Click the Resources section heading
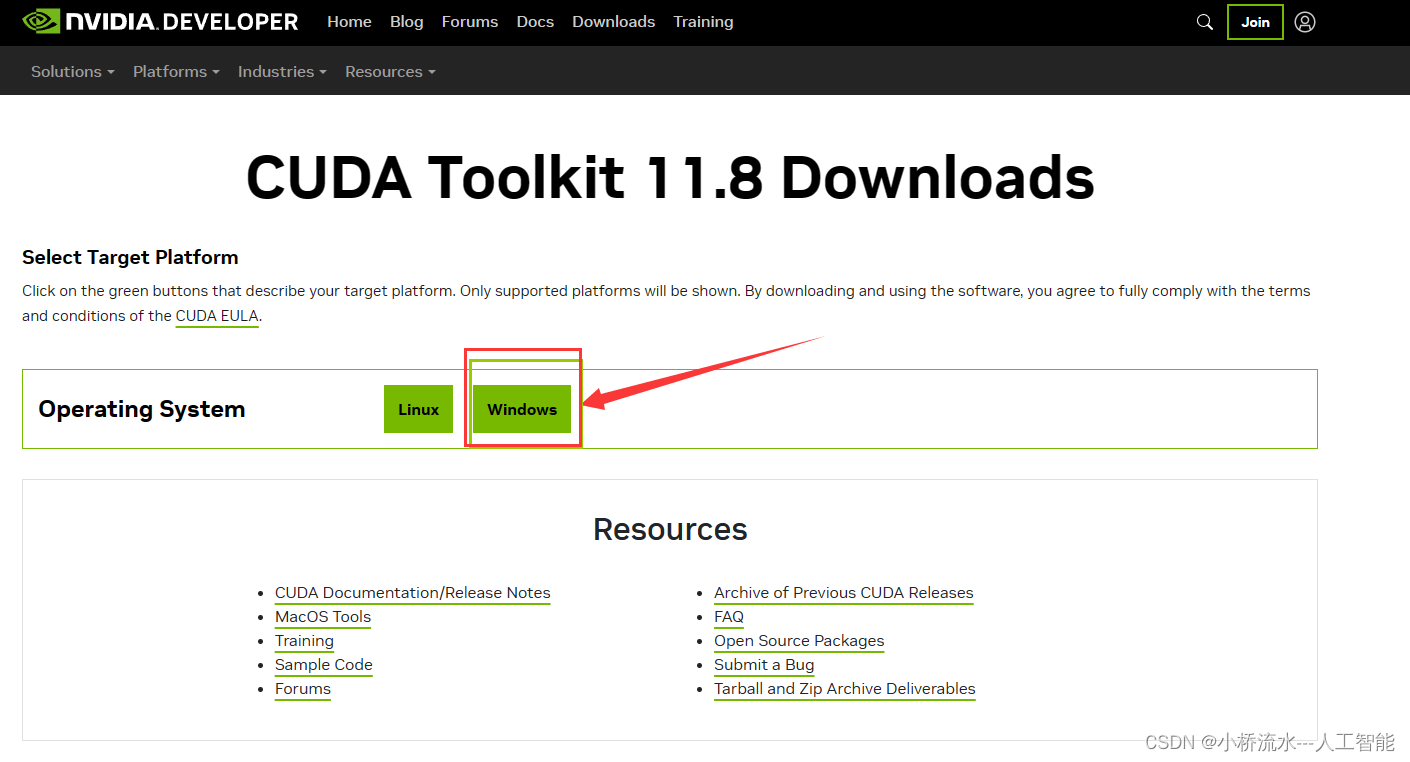Viewport: 1410px width, 762px height. (x=670, y=529)
